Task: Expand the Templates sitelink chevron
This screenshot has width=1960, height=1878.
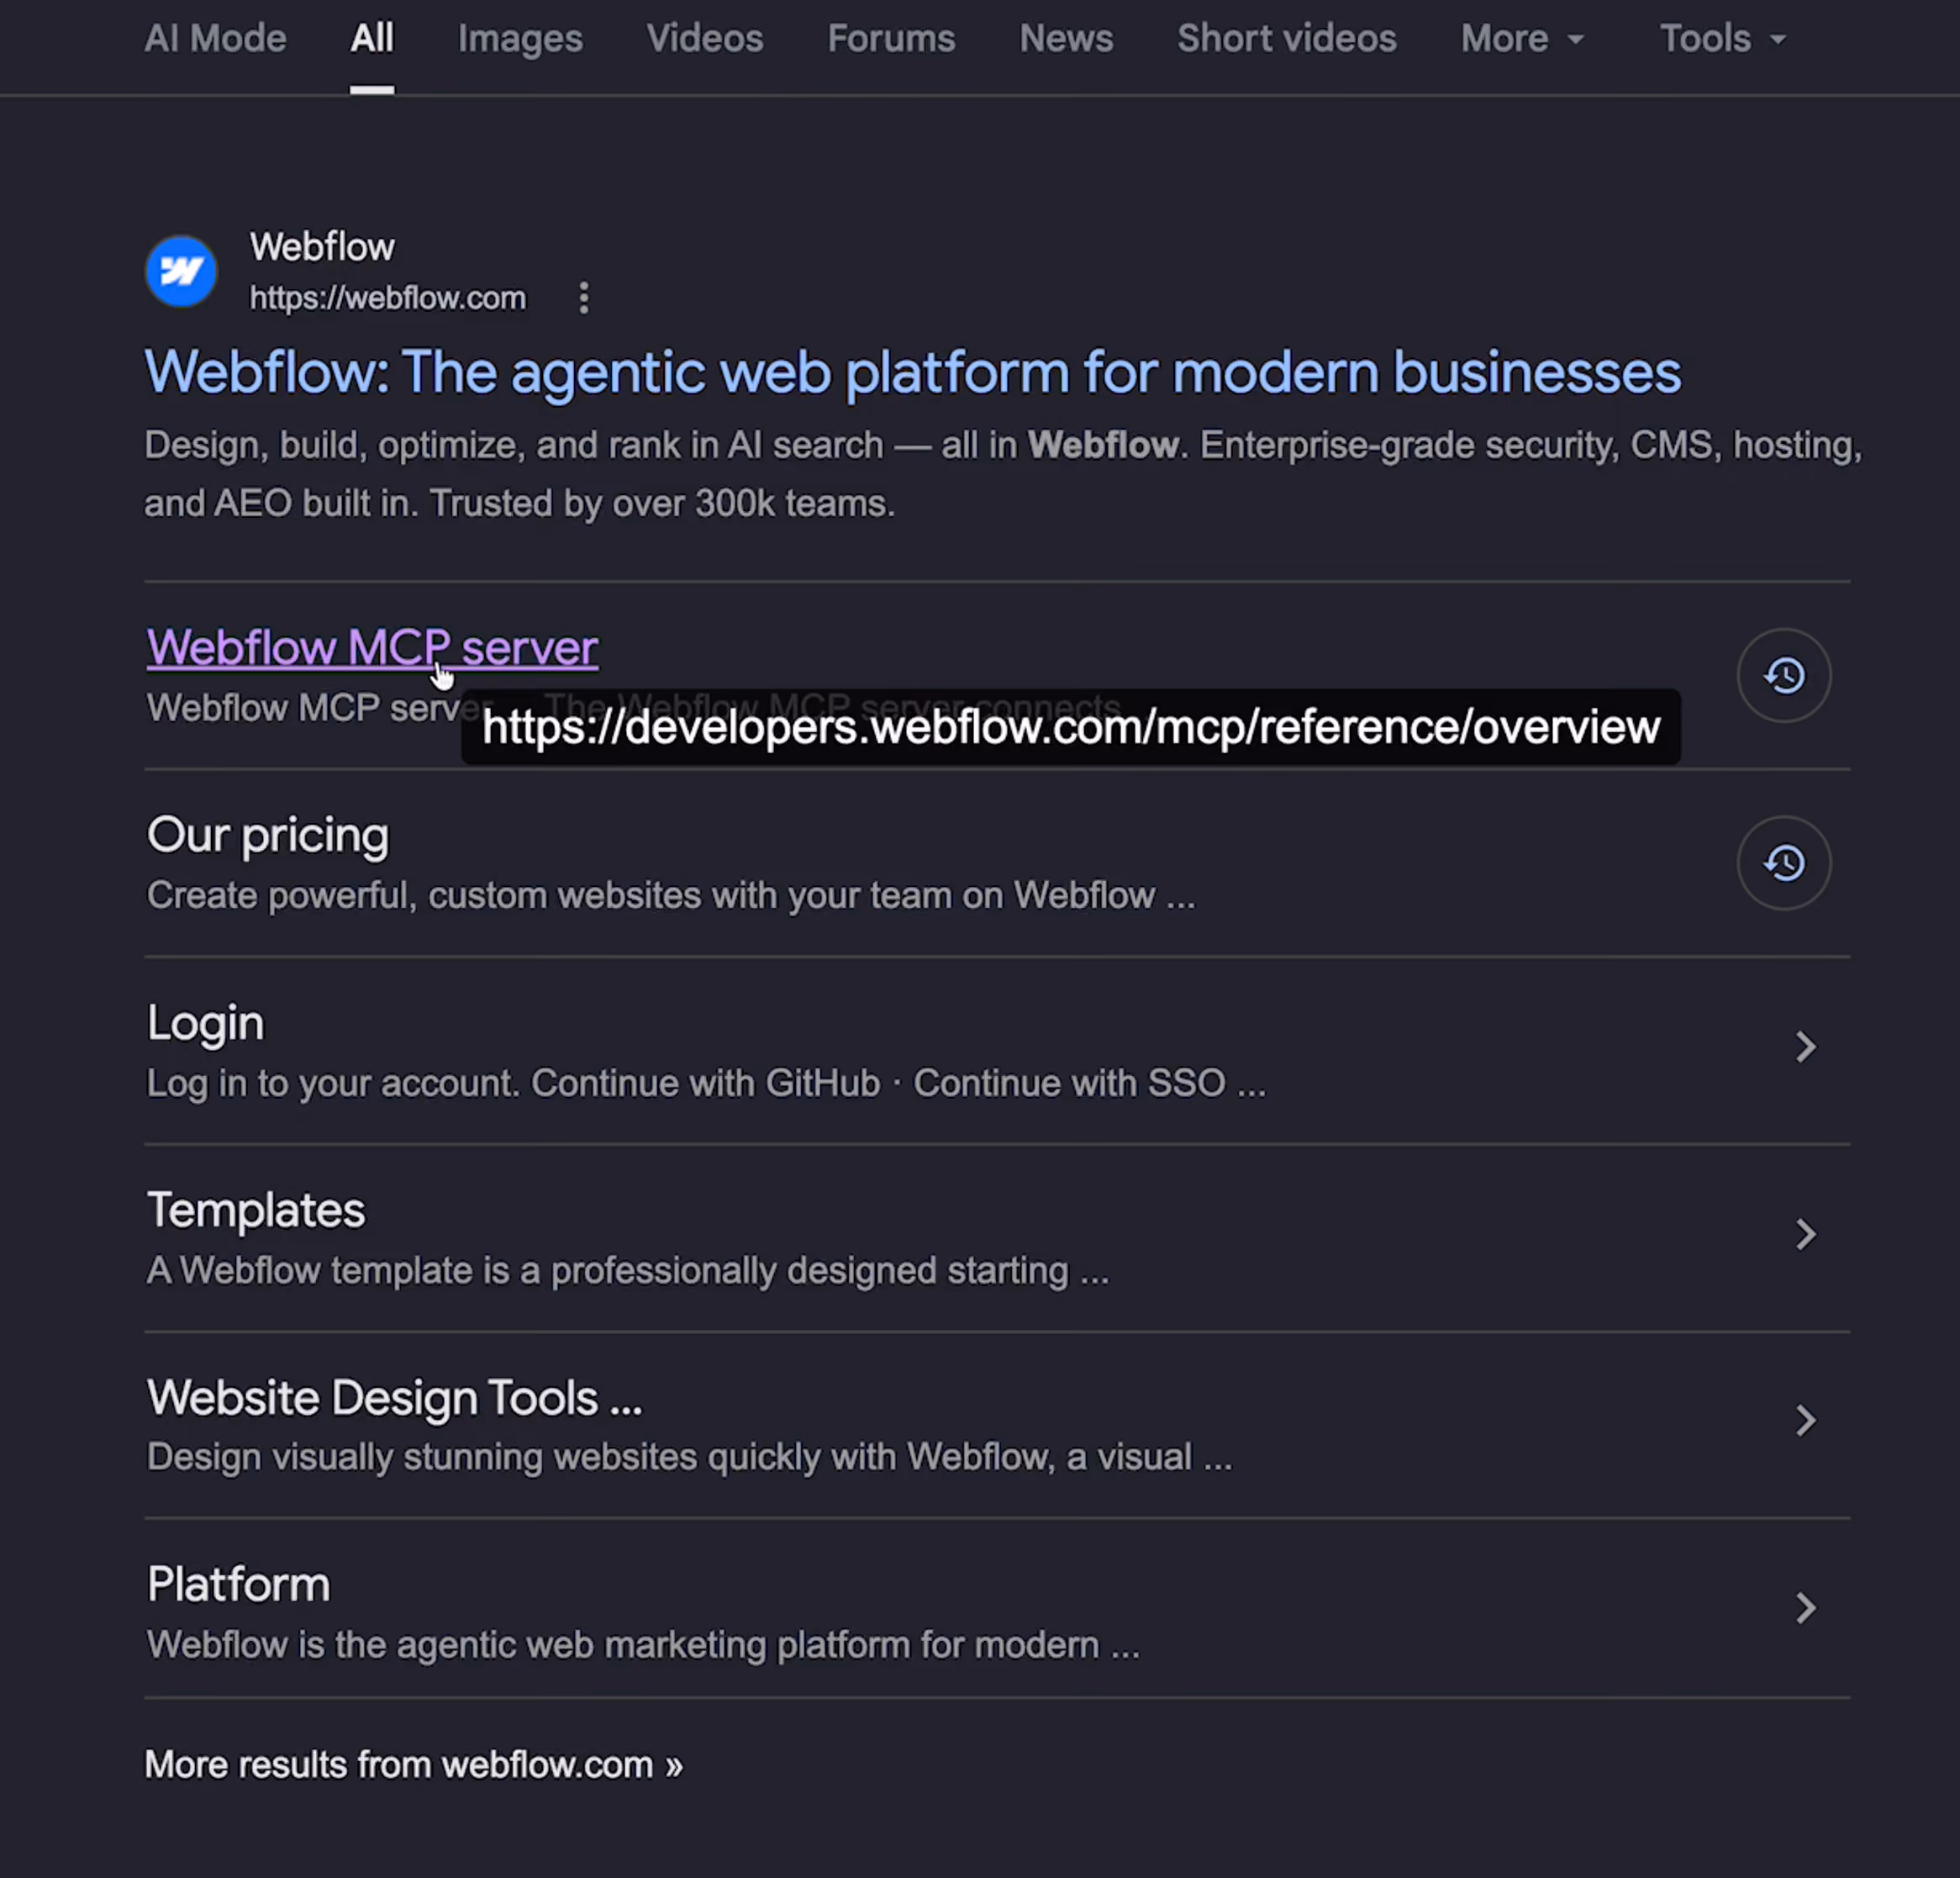Action: coord(1805,1234)
